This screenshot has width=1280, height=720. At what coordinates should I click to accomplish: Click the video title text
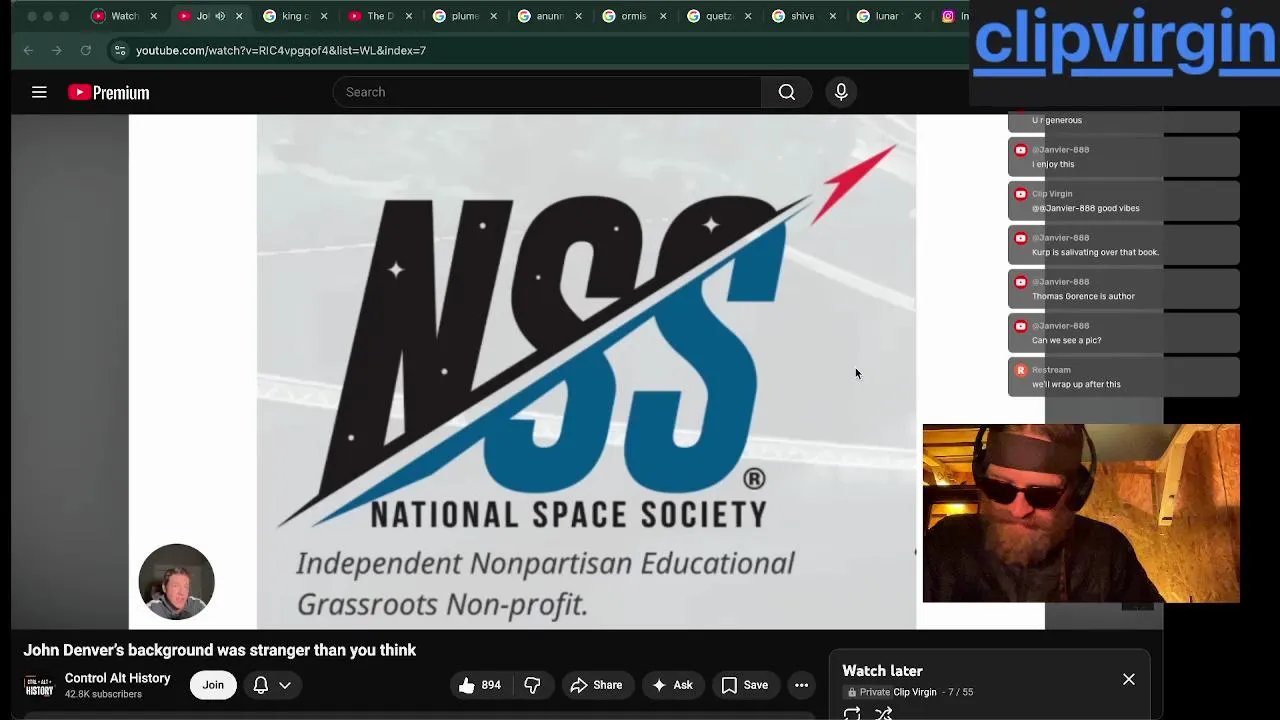[x=220, y=650]
